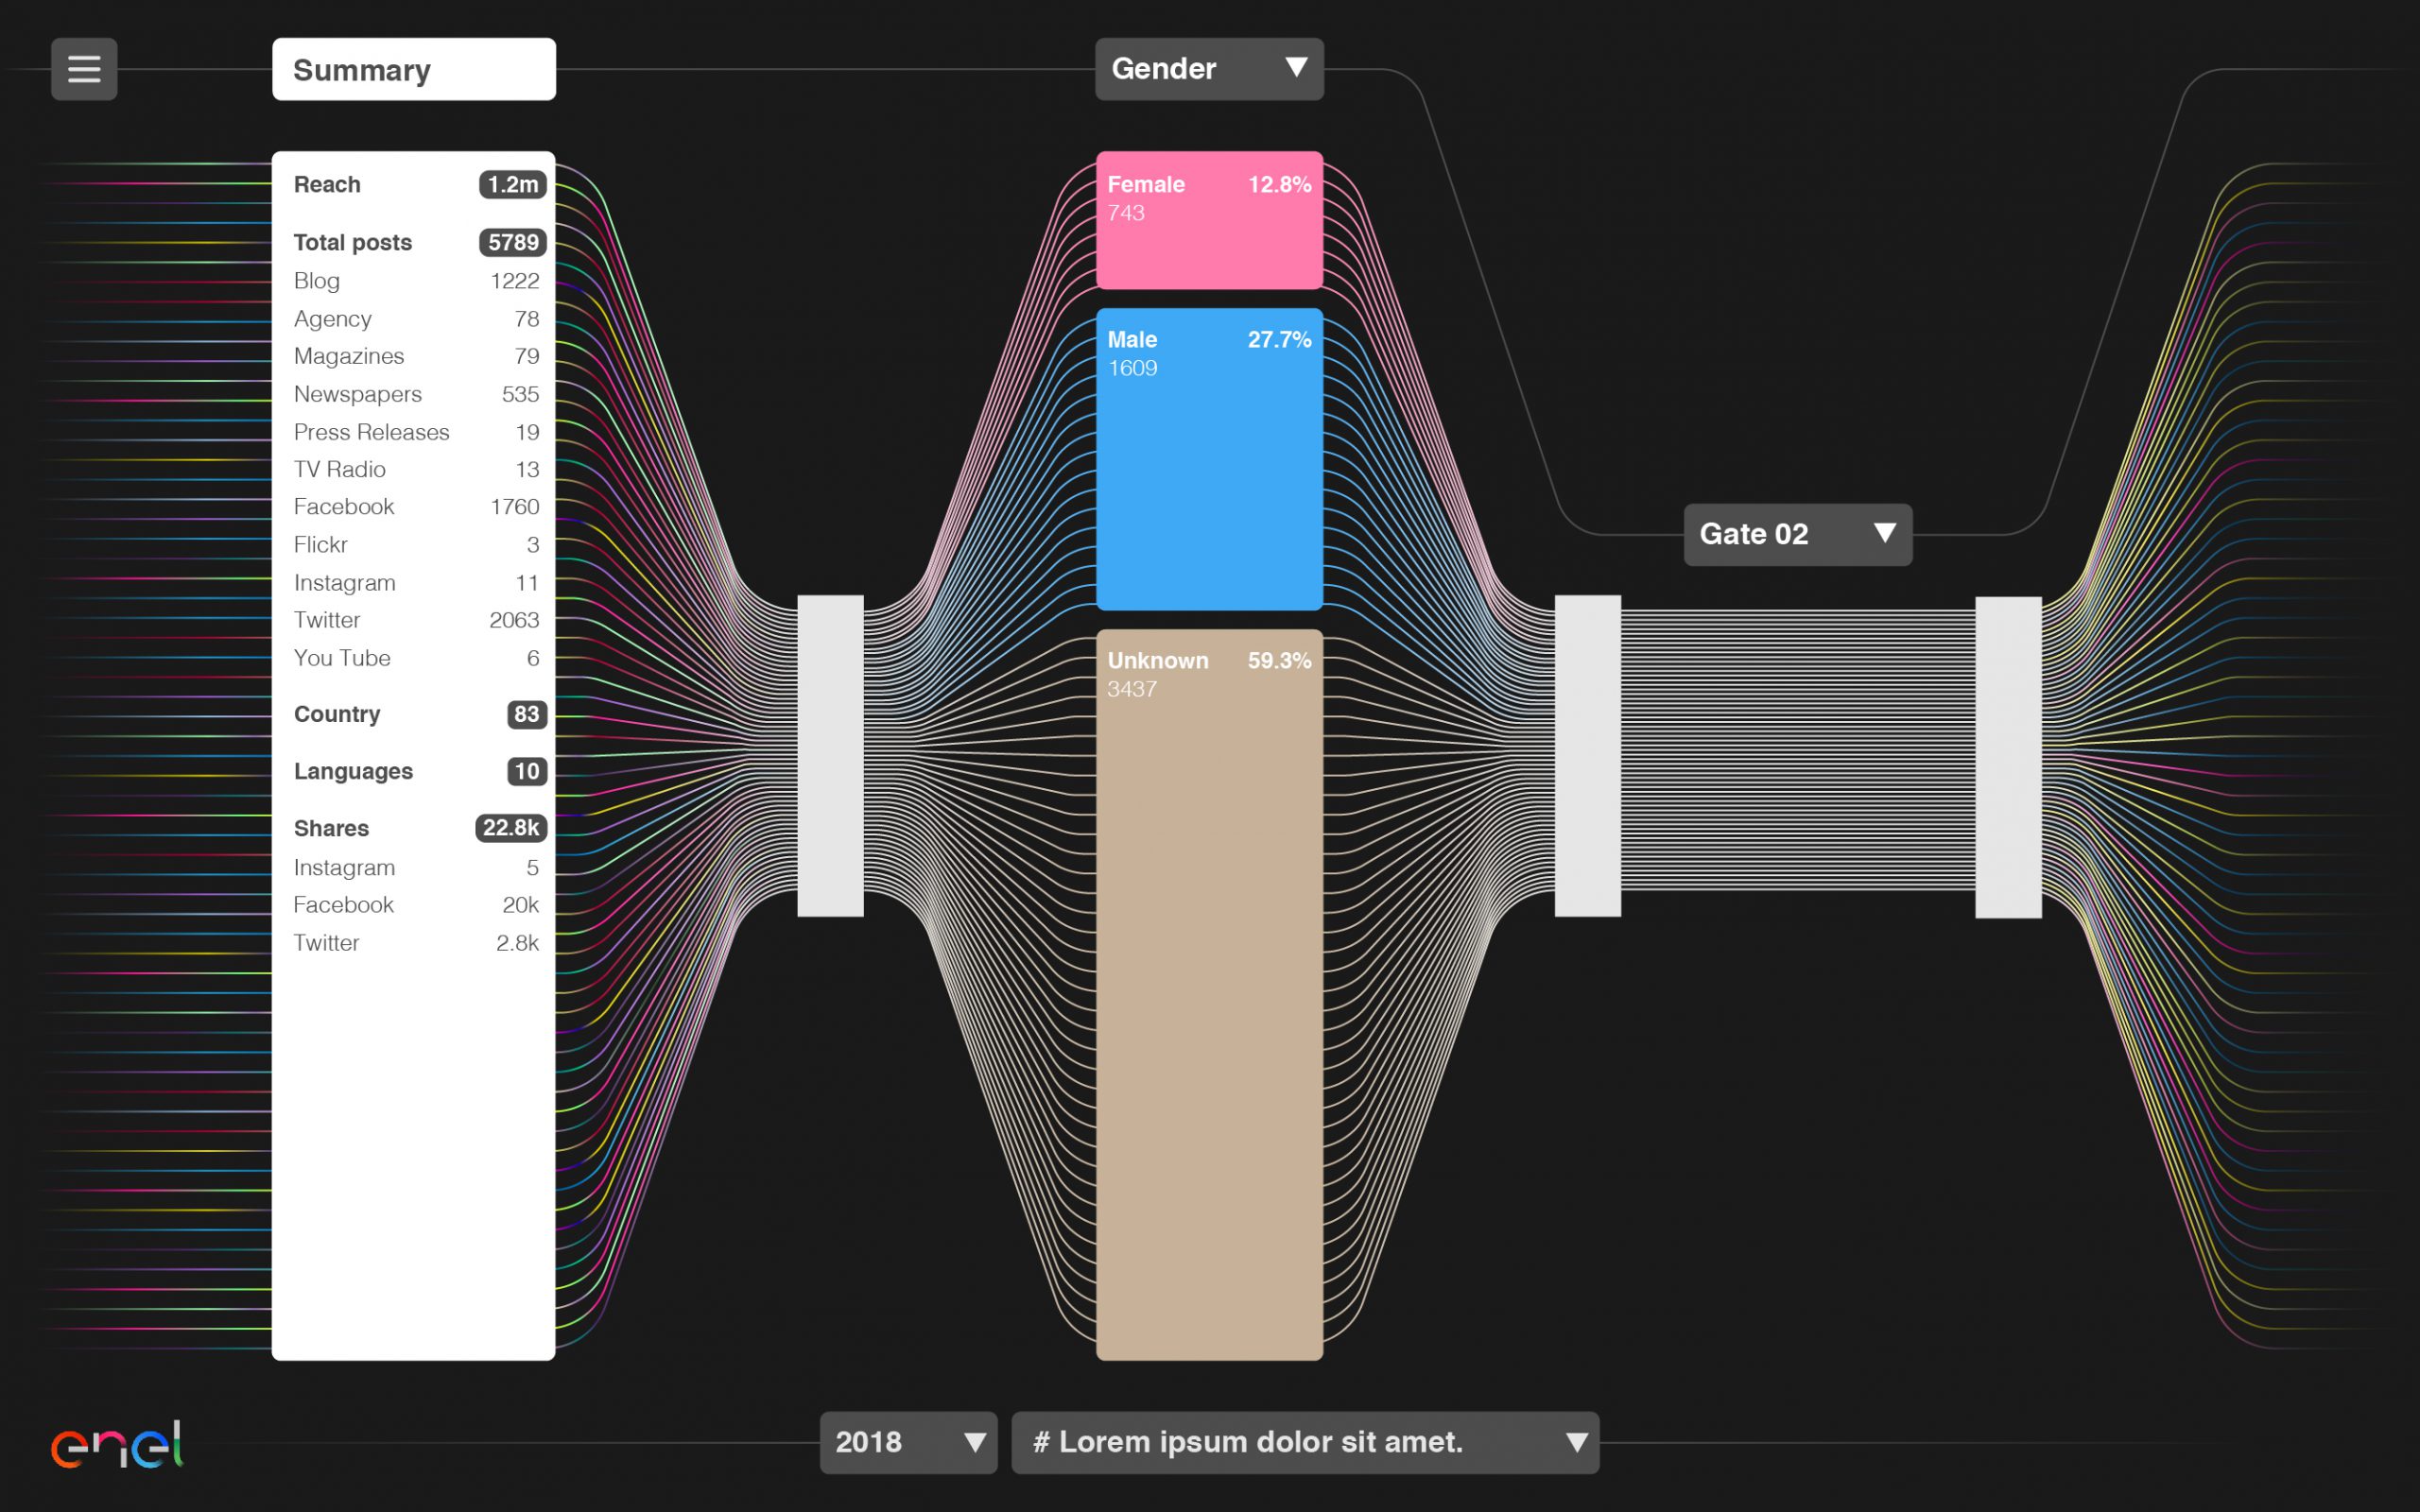The height and width of the screenshot is (1512, 2420).
Task: Click the Total posts 5789 badge
Action: pyautogui.click(x=512, y=243)
